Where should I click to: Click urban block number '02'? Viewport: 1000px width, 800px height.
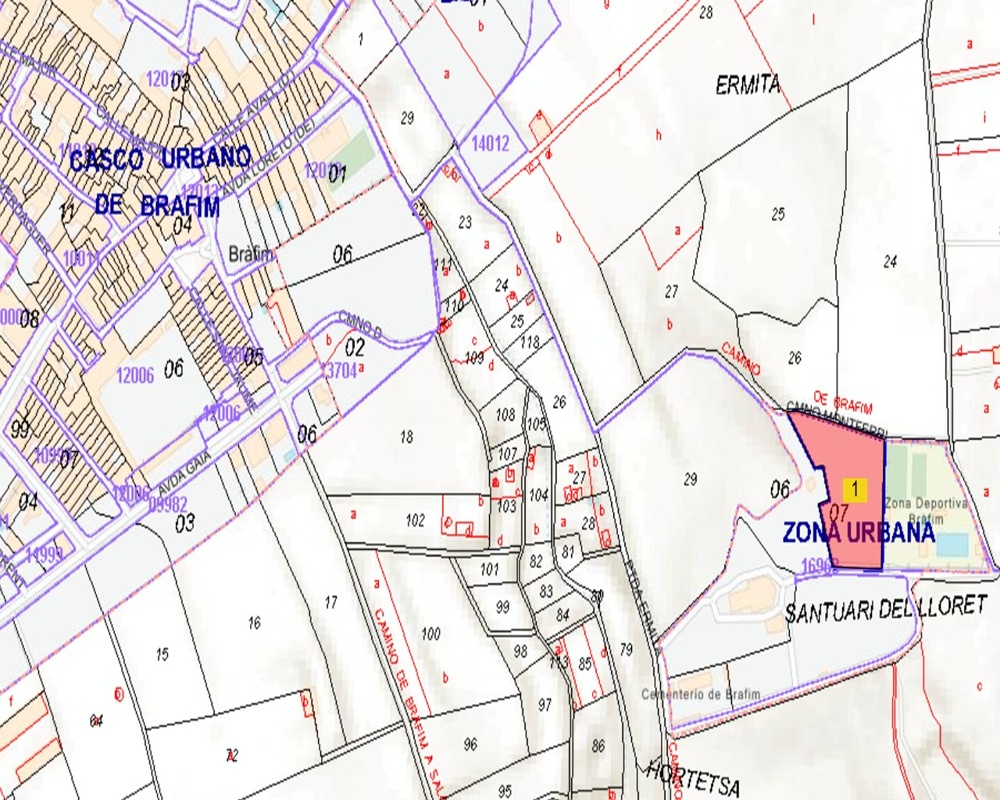[x=355, y=347]
